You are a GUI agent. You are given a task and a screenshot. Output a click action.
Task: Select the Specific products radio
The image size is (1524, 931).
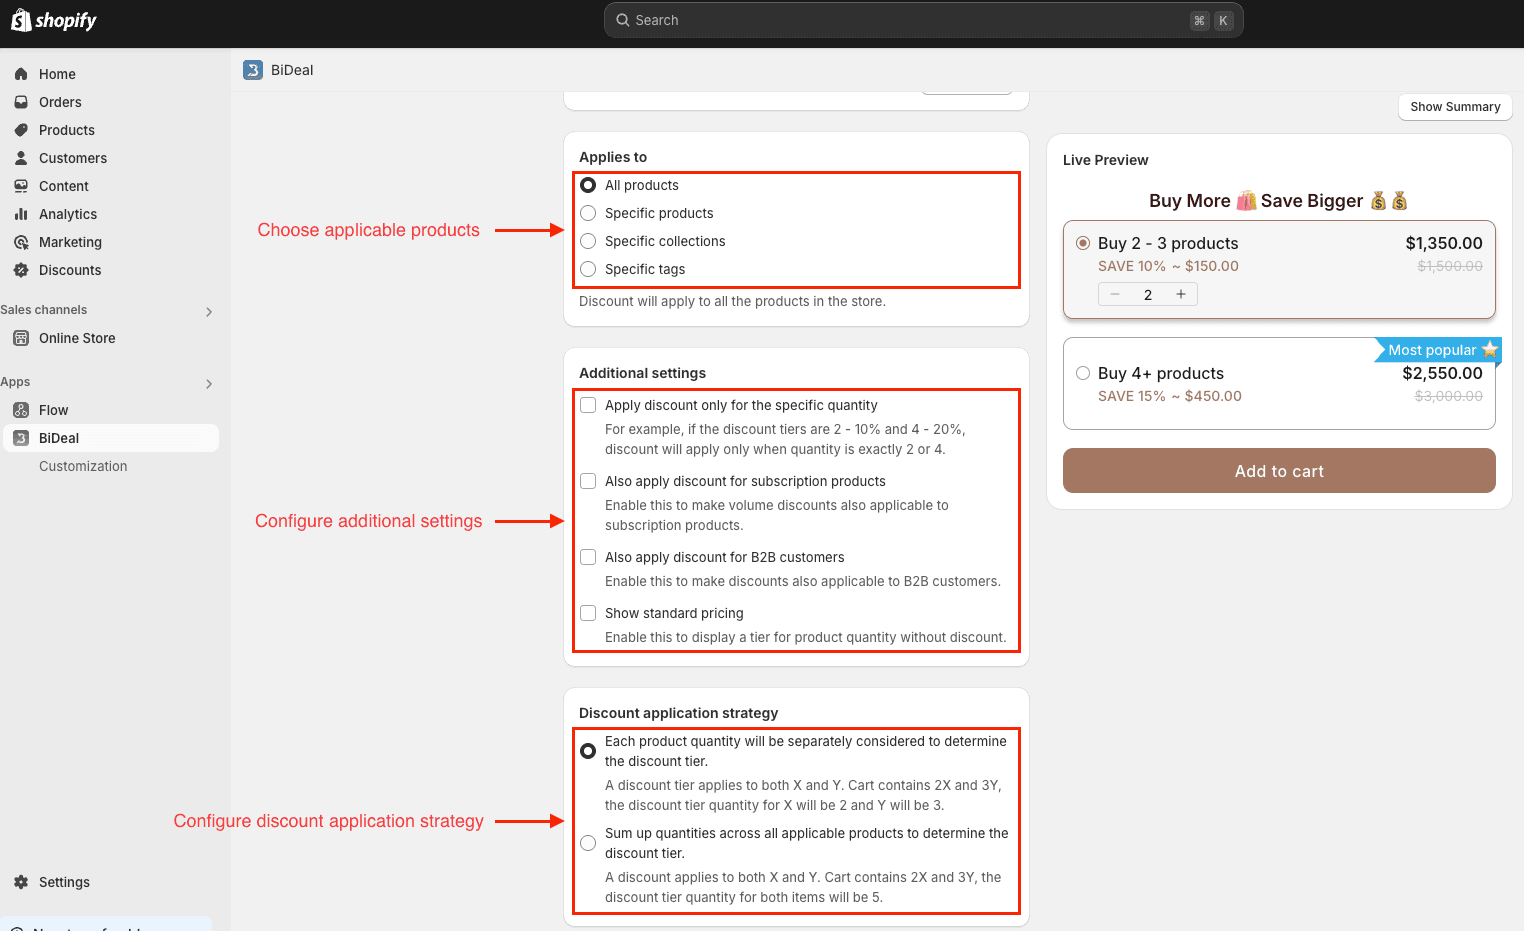point(588,213)
